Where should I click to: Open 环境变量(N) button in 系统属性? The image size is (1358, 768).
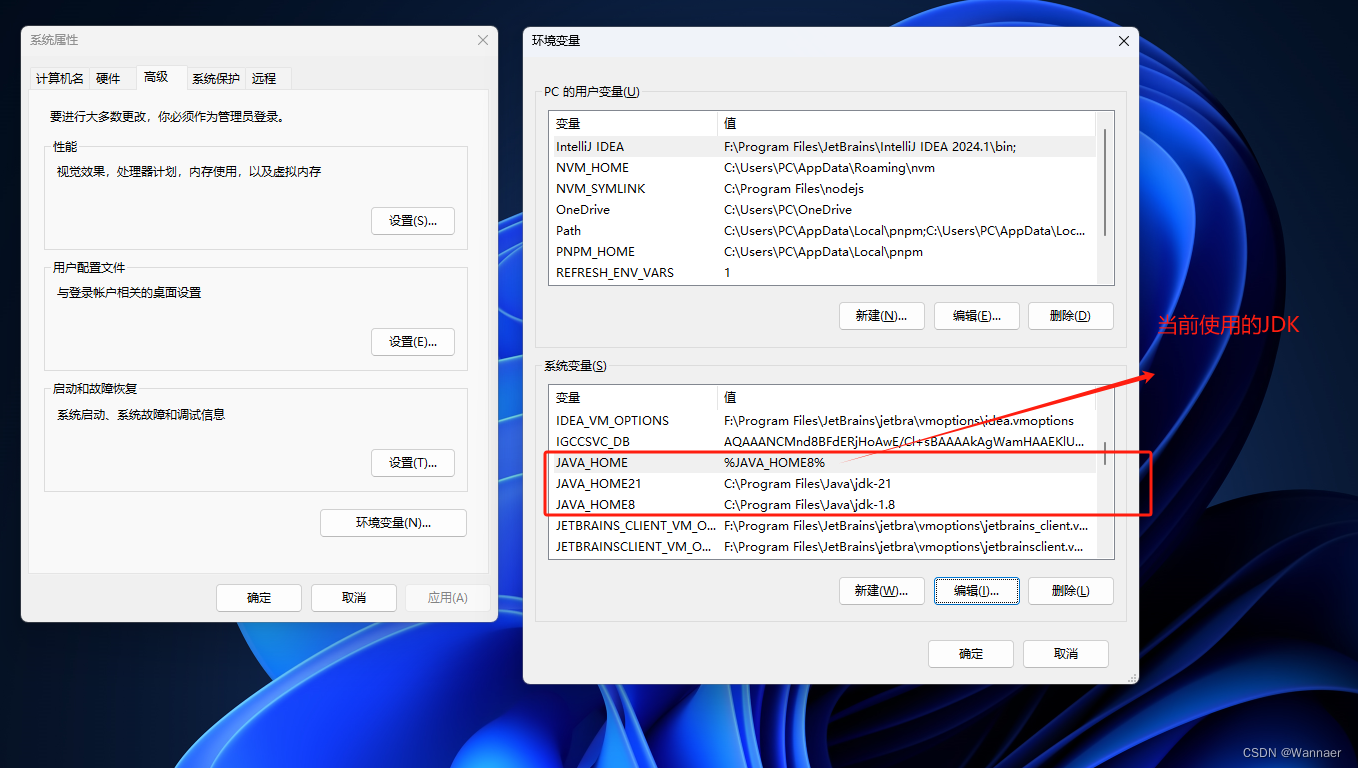tap(393, 523)
